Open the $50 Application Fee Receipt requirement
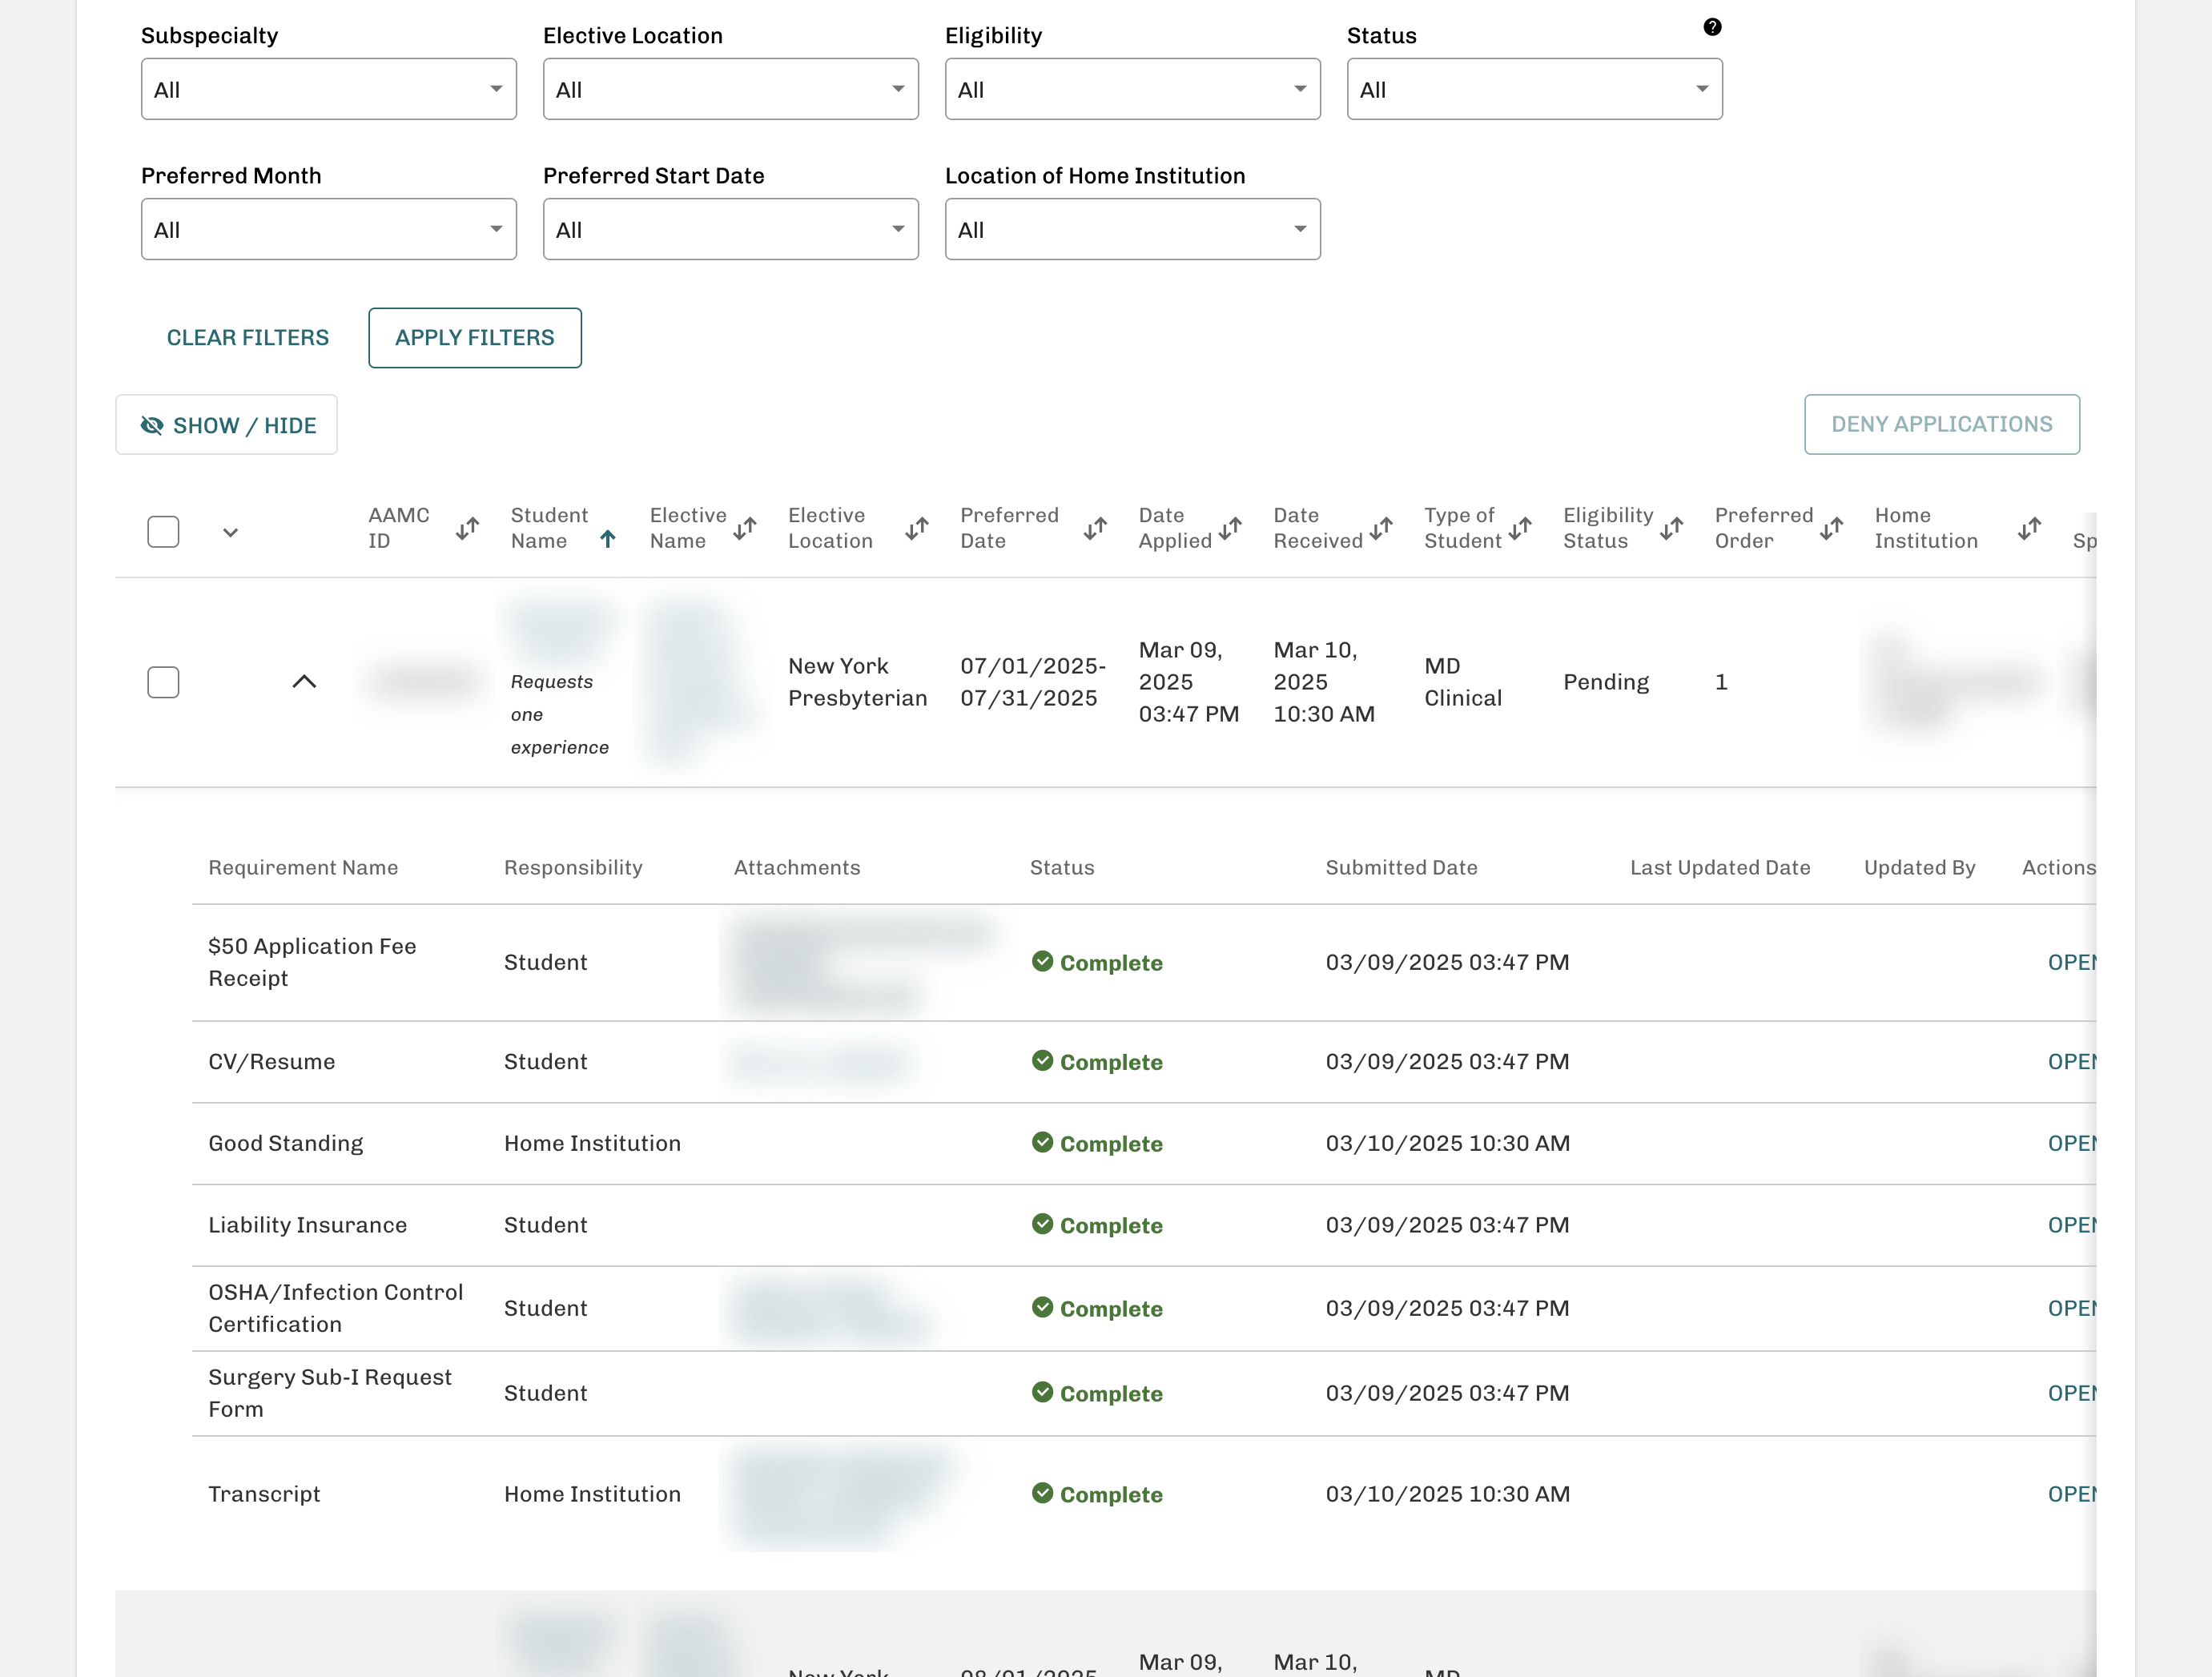Image resolution: width=2212 pixels, height=1677 pixels. click(2072, 962)
